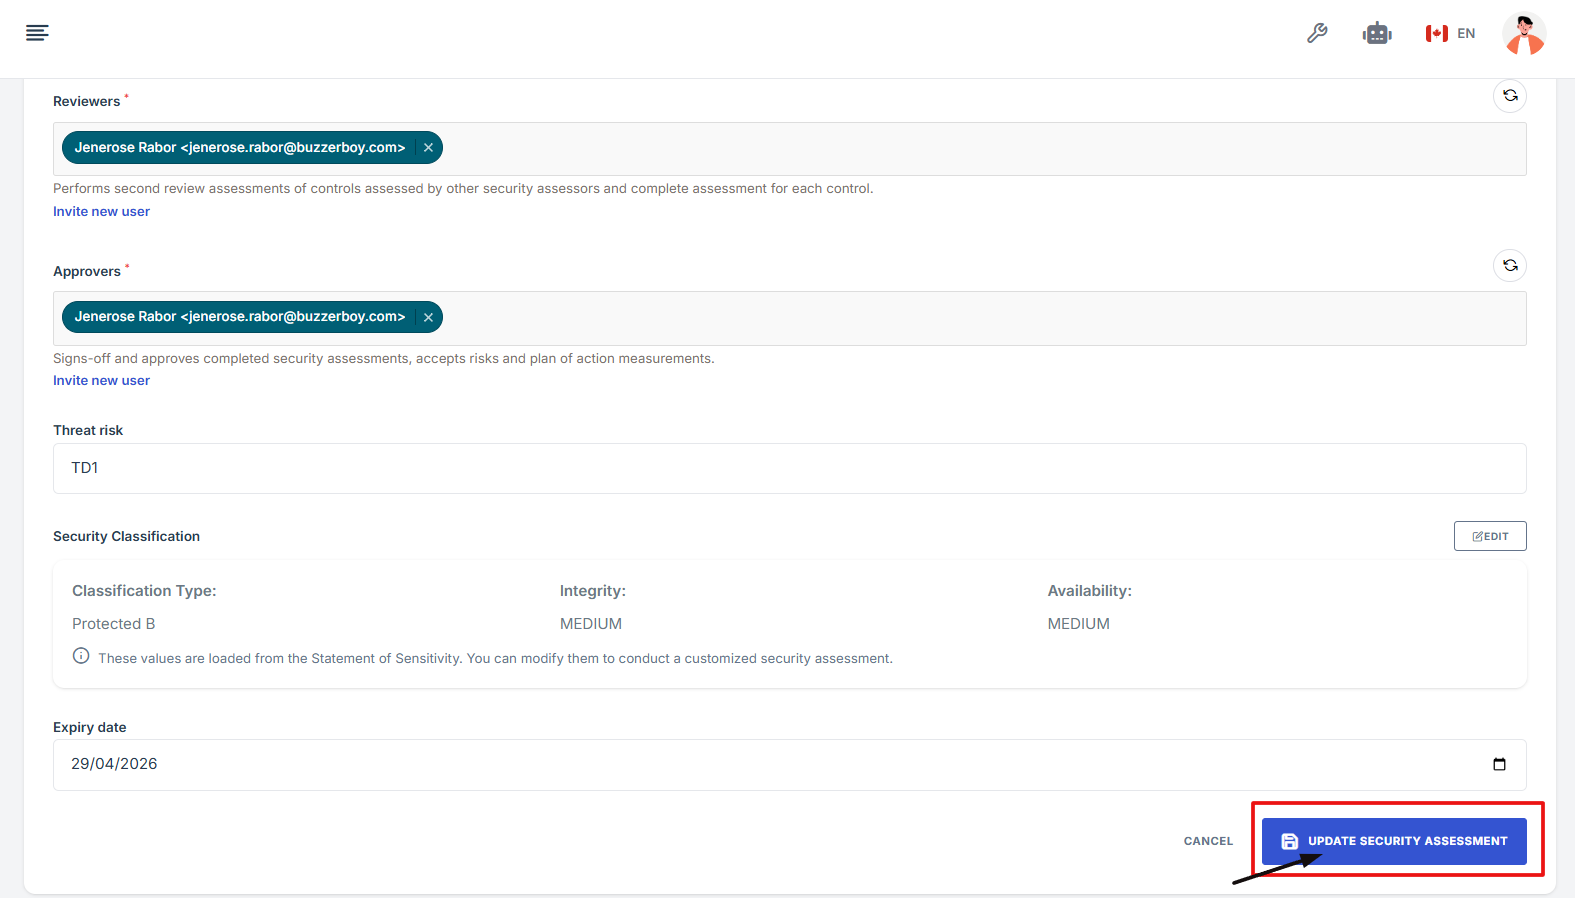
Task: Open the hamburger navigation menu
Action: 37,33
